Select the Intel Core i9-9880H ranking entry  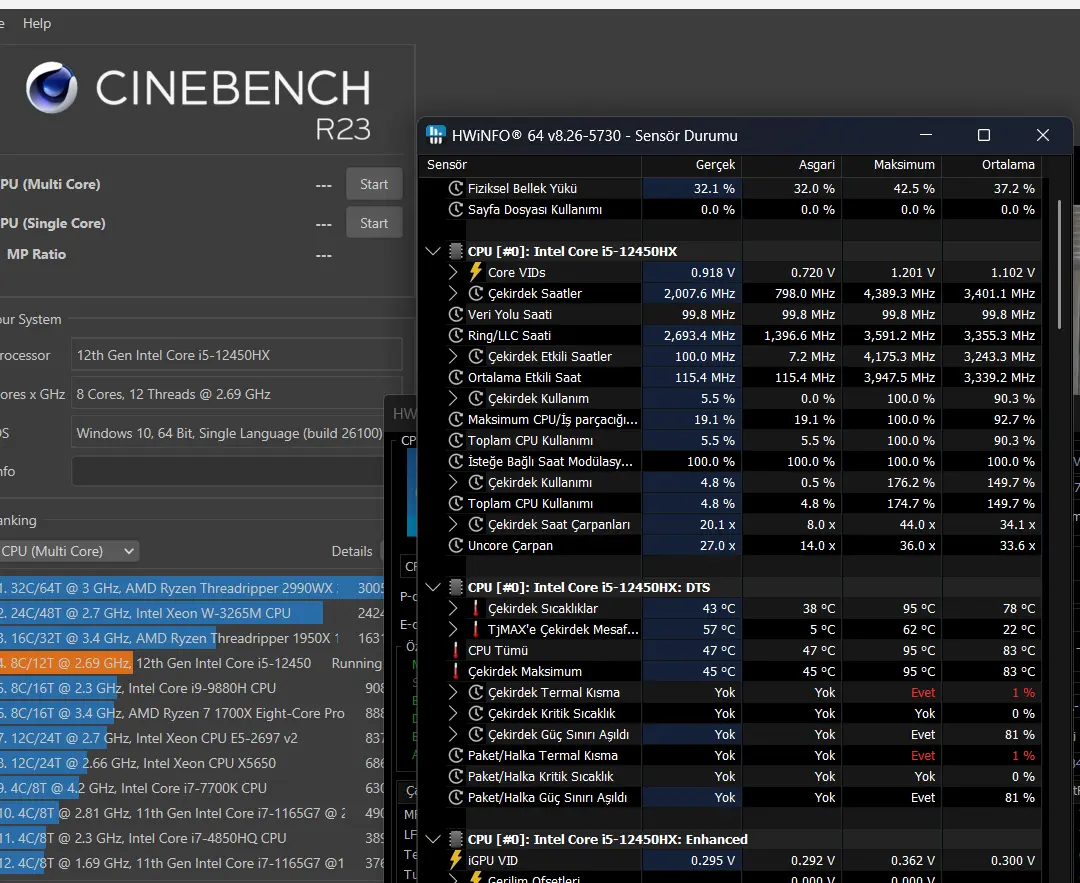pyautogui.click(x=191, y=688)
